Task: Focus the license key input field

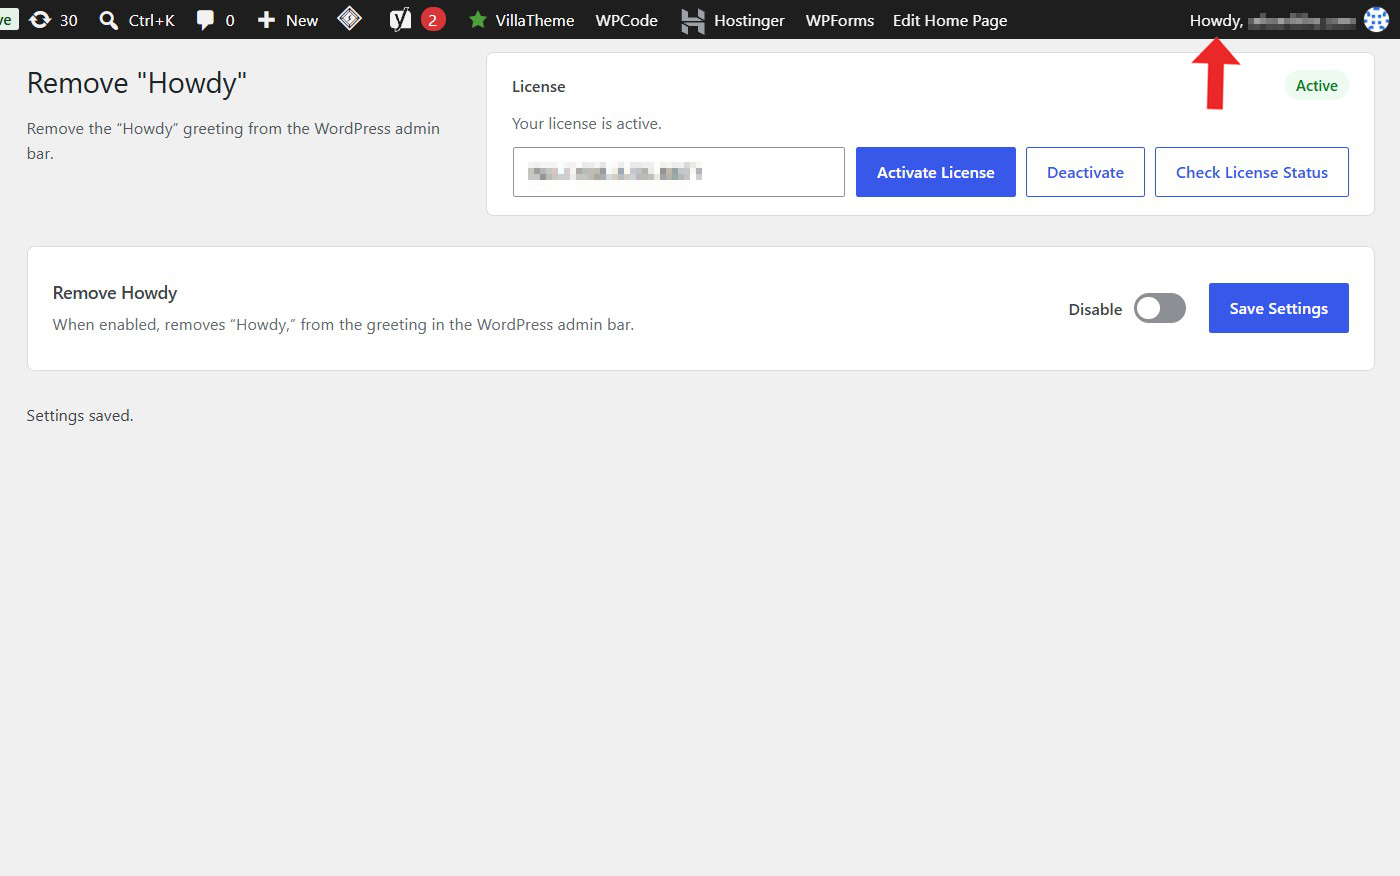Action: (x=679, y=172)
